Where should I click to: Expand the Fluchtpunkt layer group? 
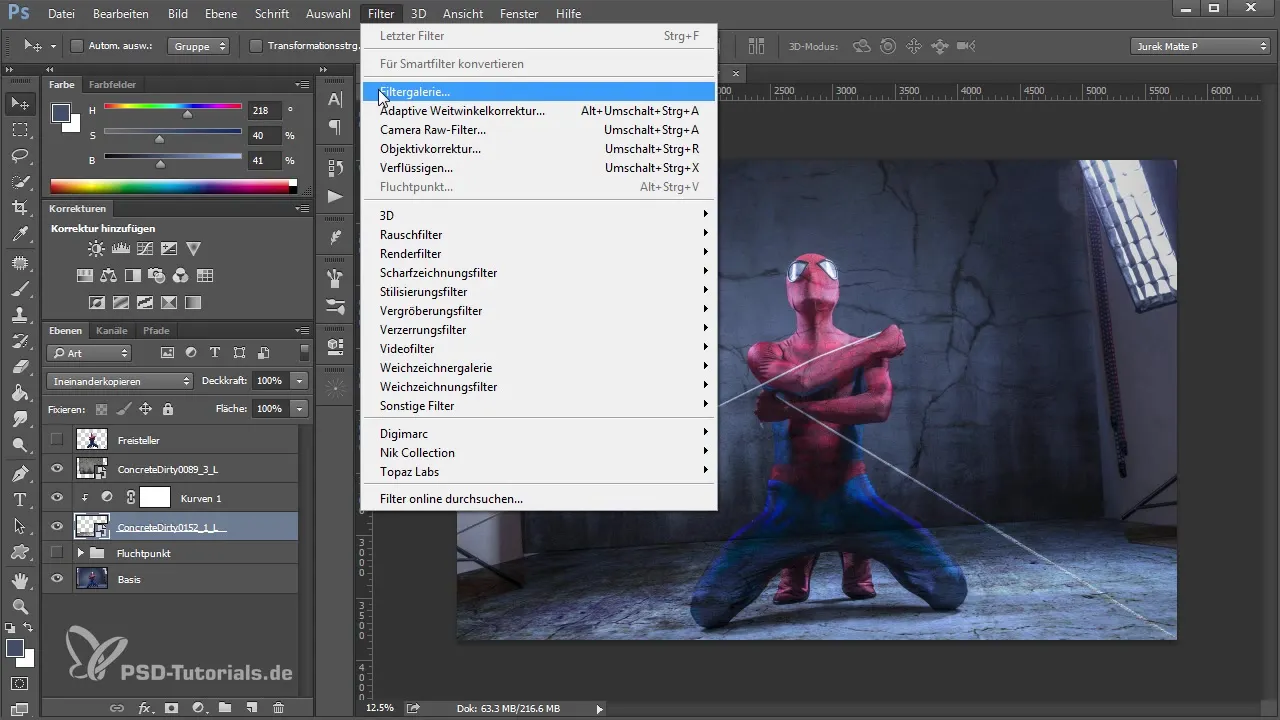pos(81,552)
